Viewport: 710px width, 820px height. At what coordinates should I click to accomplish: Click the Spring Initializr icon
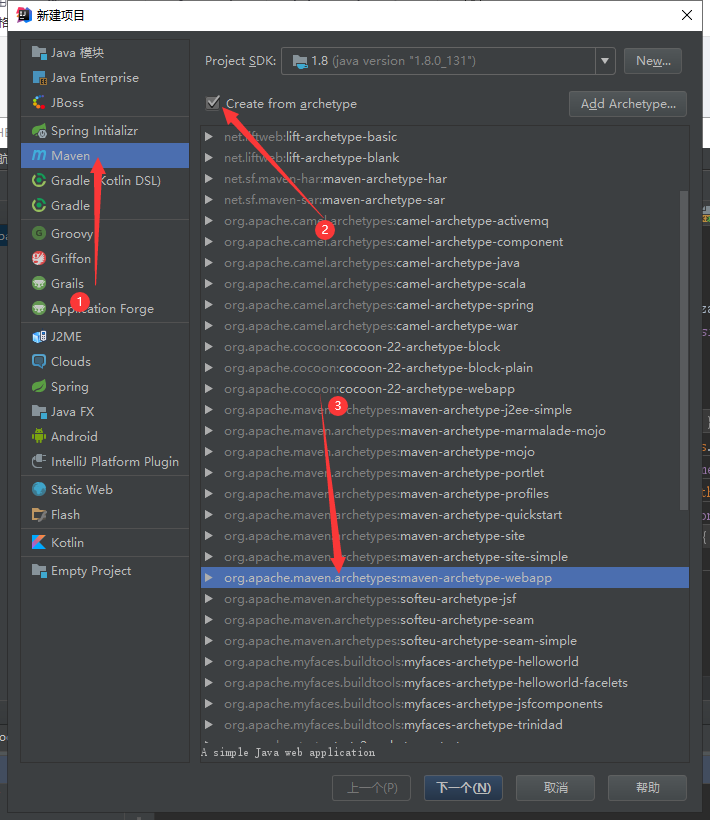[39, 130]
